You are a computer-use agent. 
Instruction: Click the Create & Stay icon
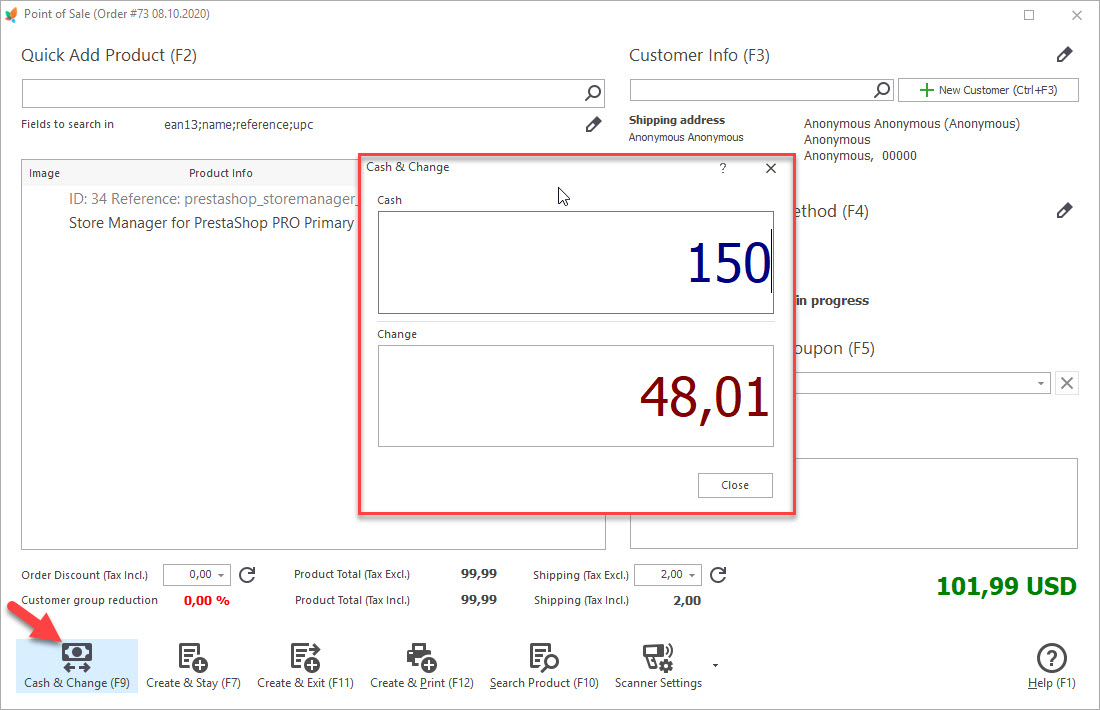pos(193,657)
